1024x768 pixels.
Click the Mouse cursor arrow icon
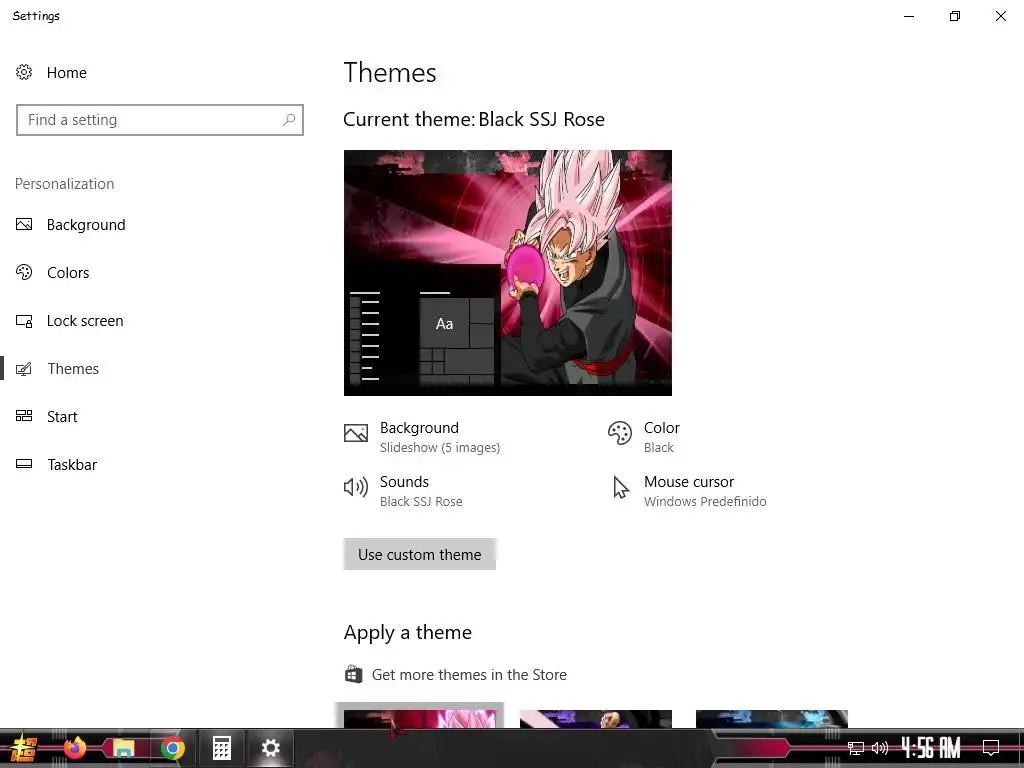[x=620, y=487]
